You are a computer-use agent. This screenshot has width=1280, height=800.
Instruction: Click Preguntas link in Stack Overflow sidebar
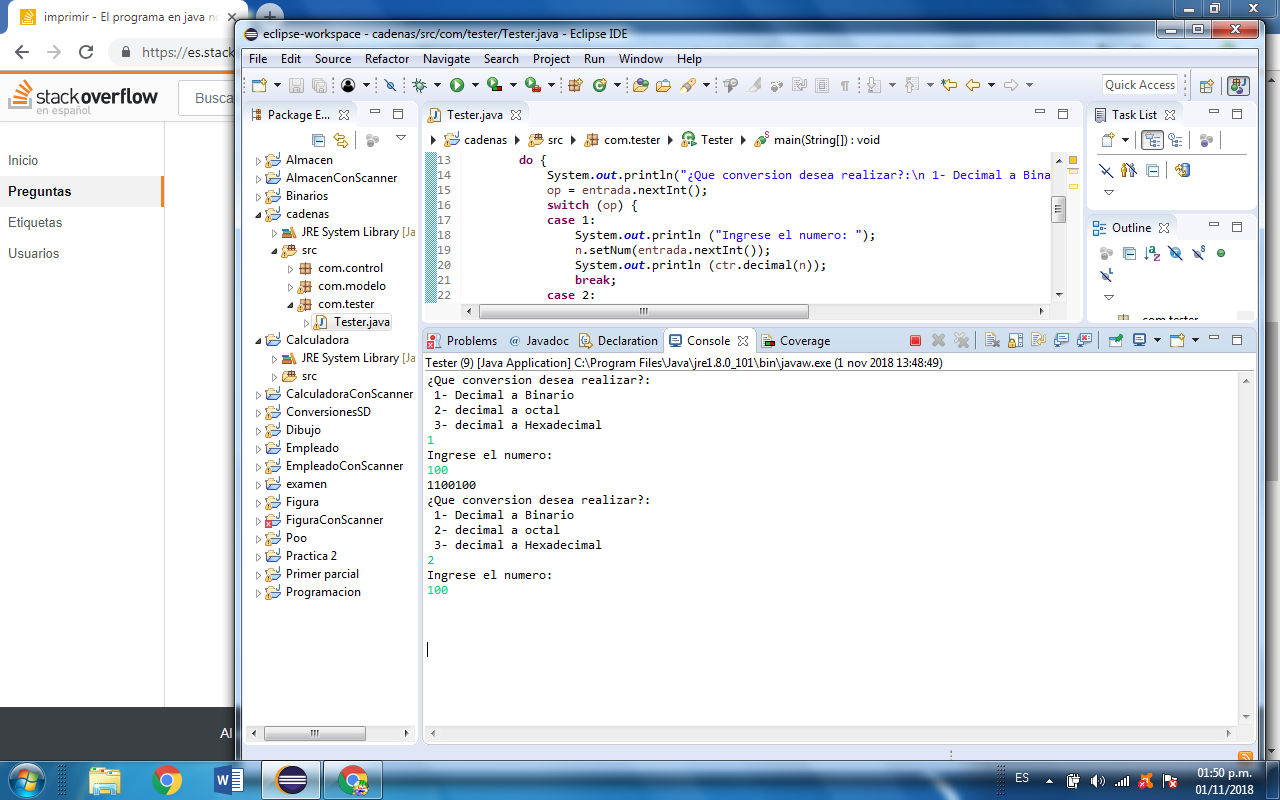pos(40,191)
